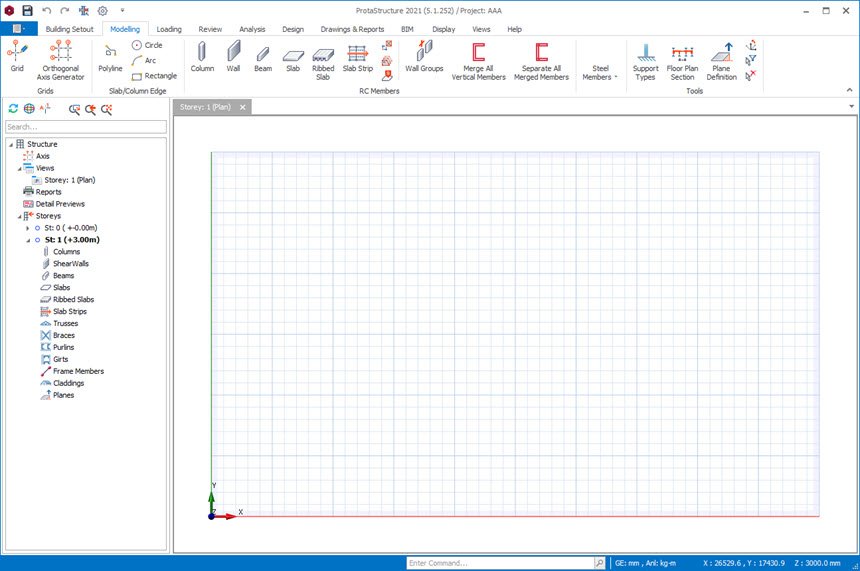Click the first magnifier filter icon

coord(75,109)
